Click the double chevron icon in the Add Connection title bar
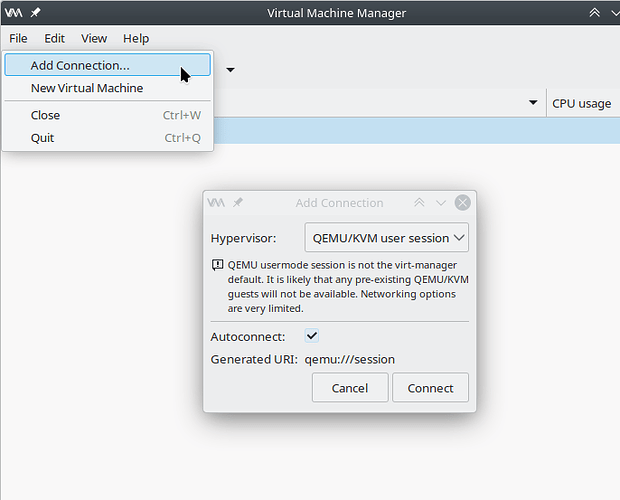Viewport: 620px width, 500px height. point(419,203)
